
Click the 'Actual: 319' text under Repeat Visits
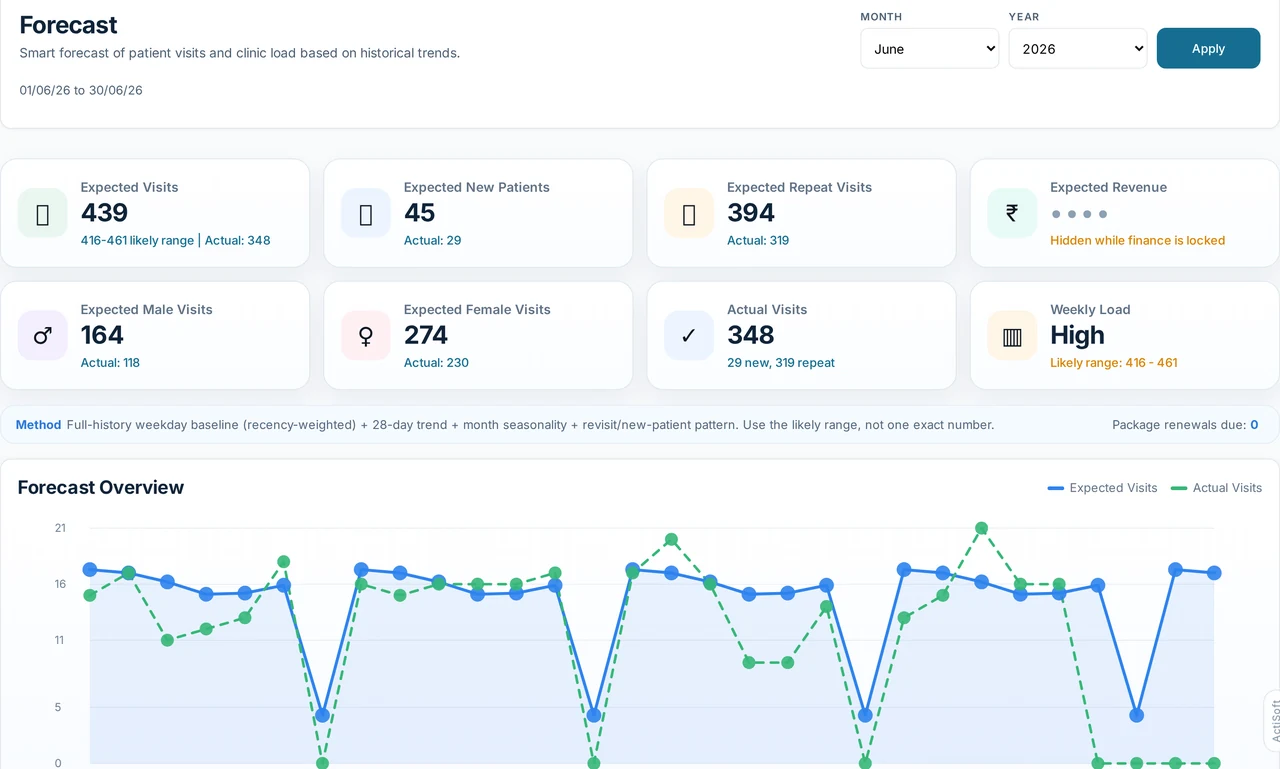758,240
